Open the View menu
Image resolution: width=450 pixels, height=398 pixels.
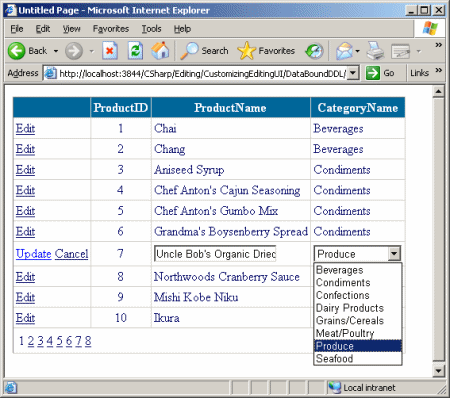click(72, 29)
